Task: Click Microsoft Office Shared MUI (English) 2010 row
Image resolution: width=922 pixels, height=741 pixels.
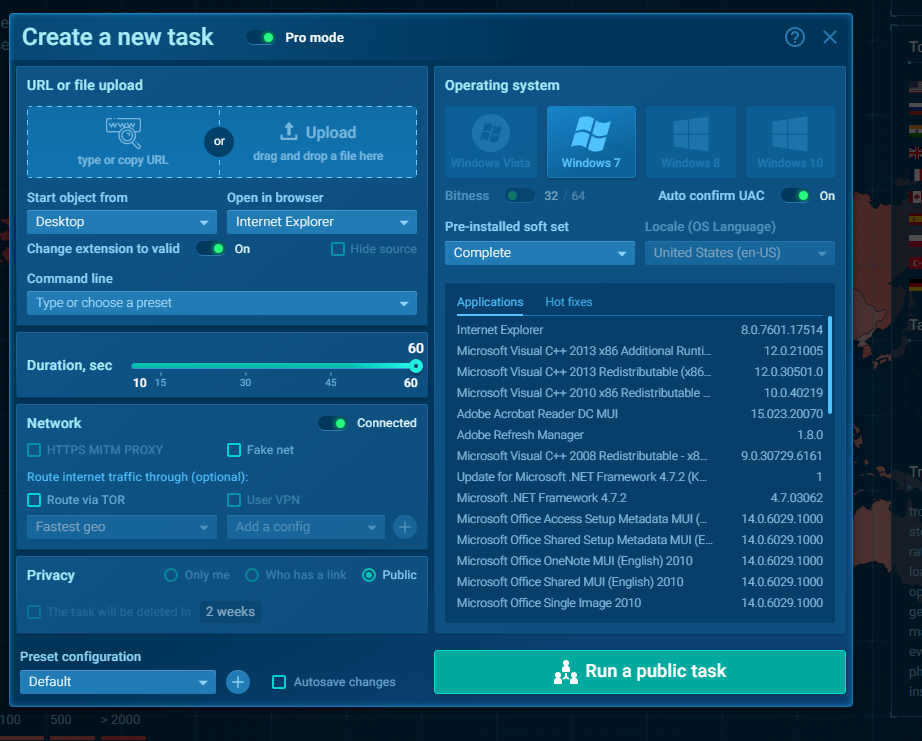Action: pos(640,582)
